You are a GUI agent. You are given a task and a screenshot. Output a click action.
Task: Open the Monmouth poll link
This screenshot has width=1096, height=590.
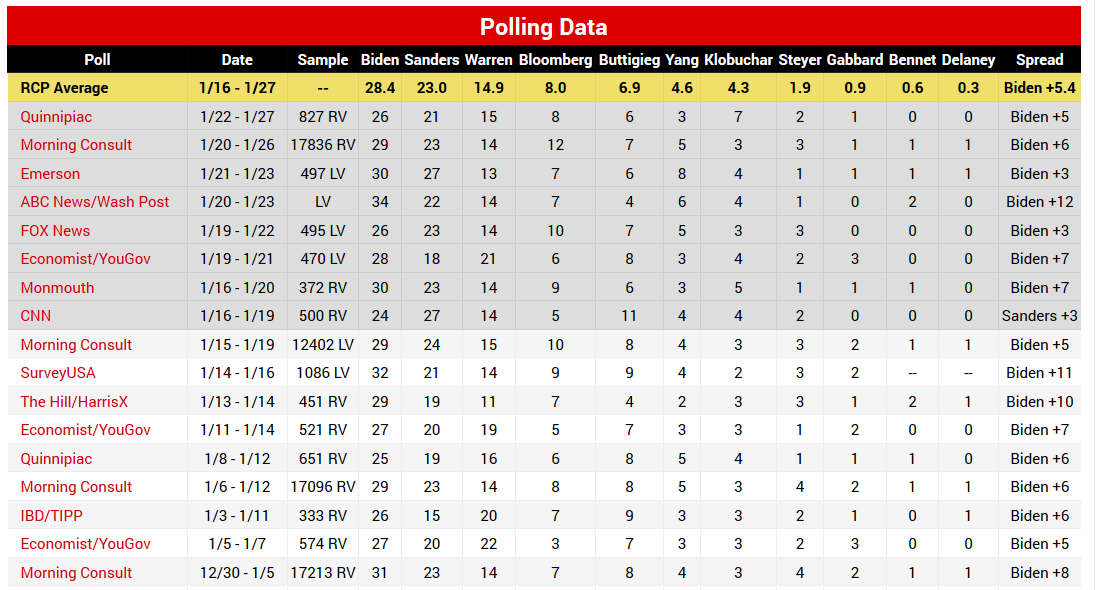[57, 287]
